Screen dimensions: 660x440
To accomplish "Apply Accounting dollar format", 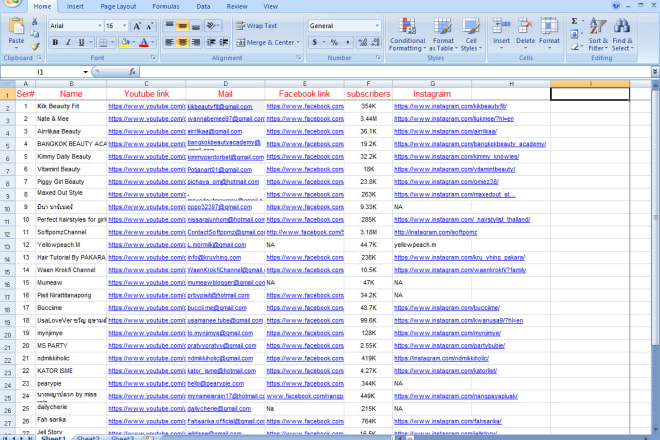I will 315,43.
